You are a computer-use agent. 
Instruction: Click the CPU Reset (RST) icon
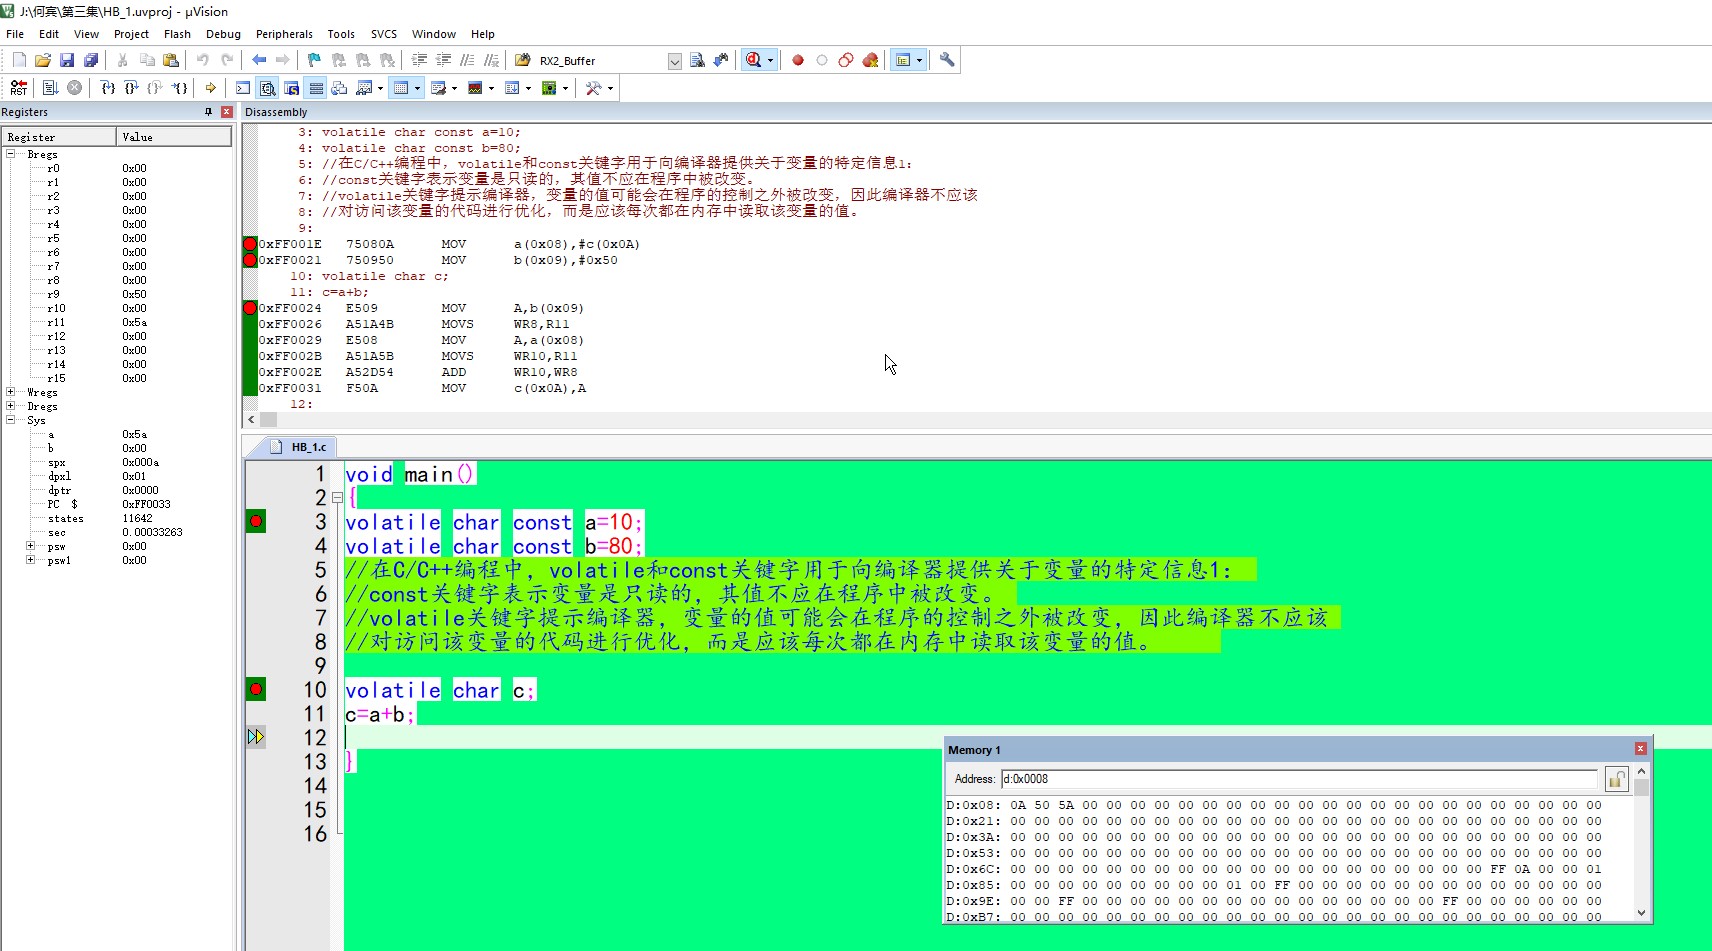(18, 88)
